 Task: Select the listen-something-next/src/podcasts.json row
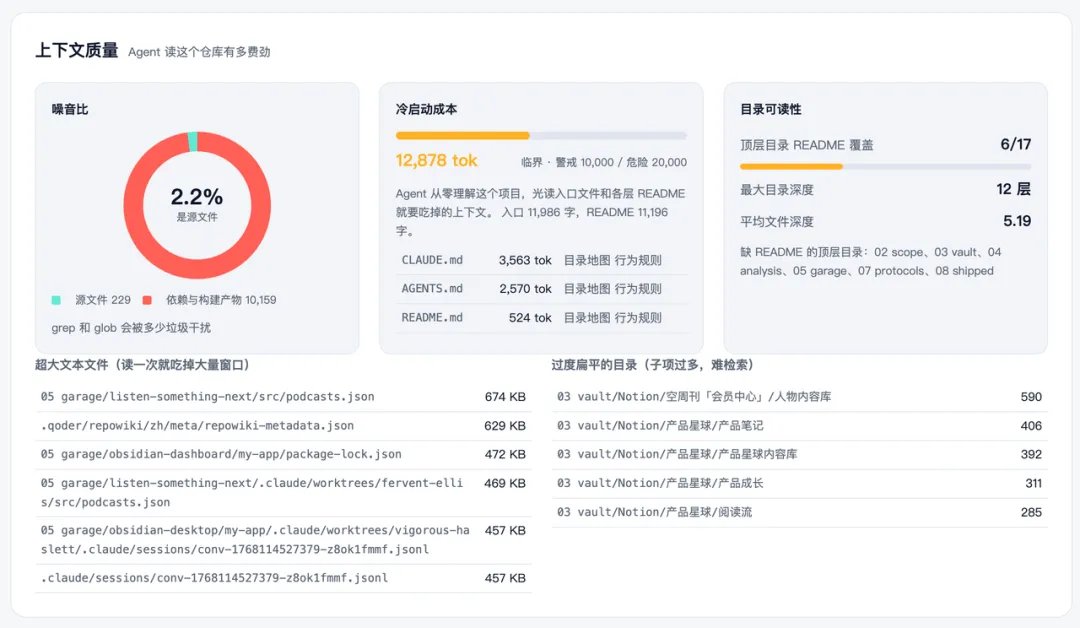click(283, 397)
